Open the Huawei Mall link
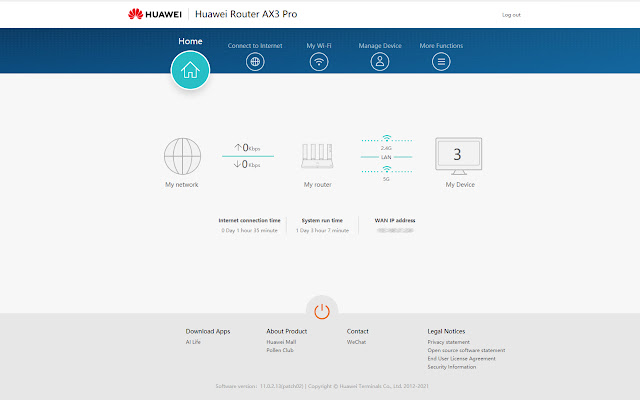This screenshot has width=640, height=400. [281, 342]
